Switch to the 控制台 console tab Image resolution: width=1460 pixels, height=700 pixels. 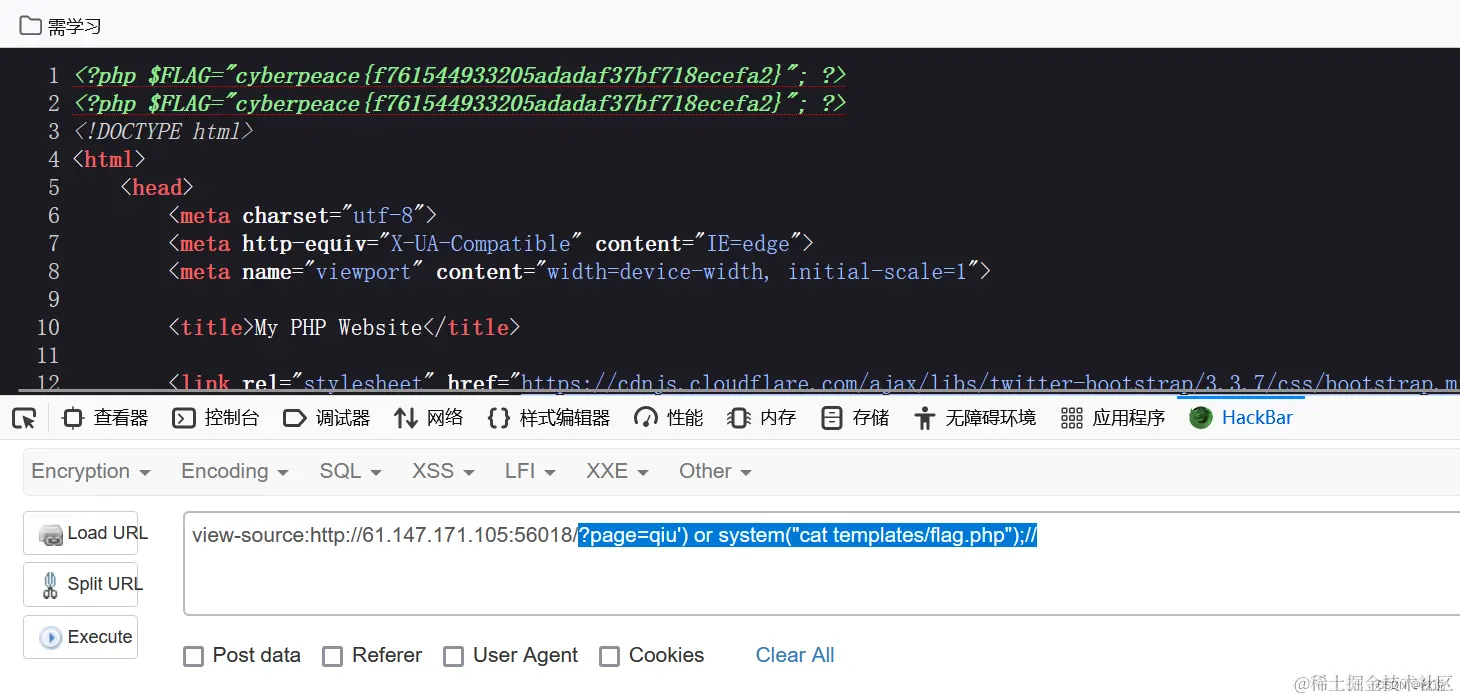point(216,418)
